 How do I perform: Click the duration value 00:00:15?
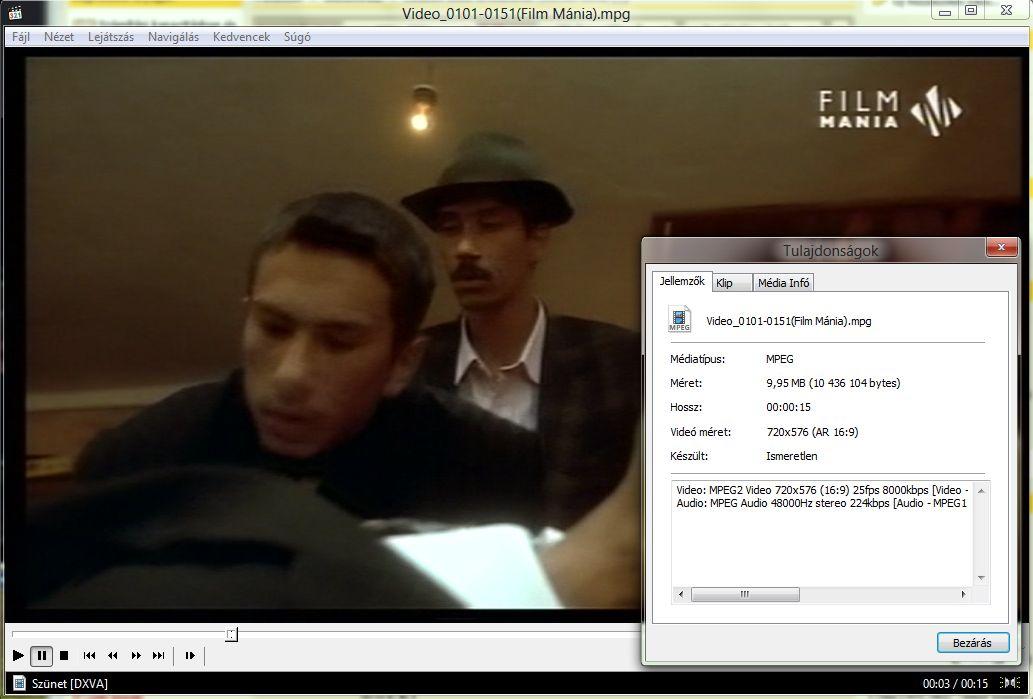click(788, 407)
